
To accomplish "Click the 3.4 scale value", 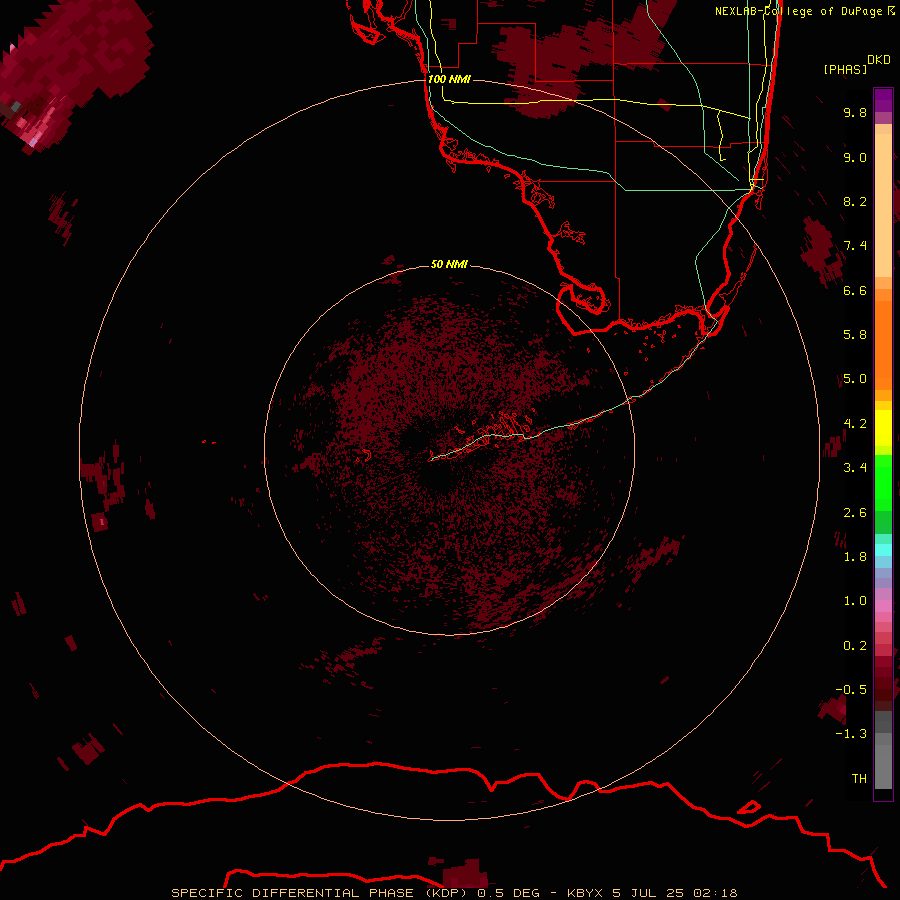I will point(855,468).
